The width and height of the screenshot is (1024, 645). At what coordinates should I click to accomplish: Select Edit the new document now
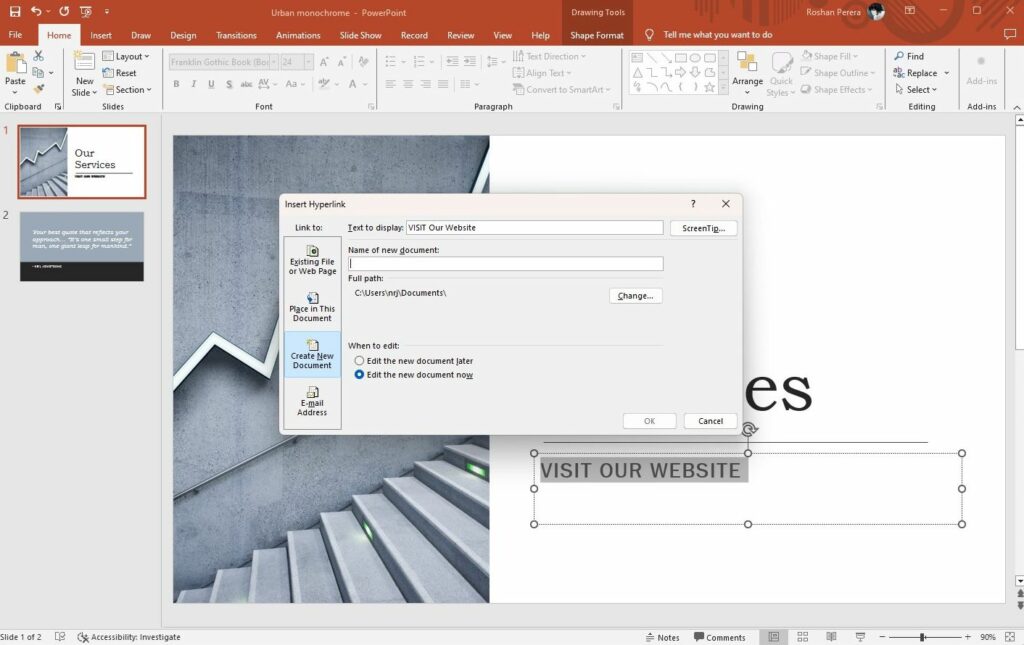[x=360, y=375]
